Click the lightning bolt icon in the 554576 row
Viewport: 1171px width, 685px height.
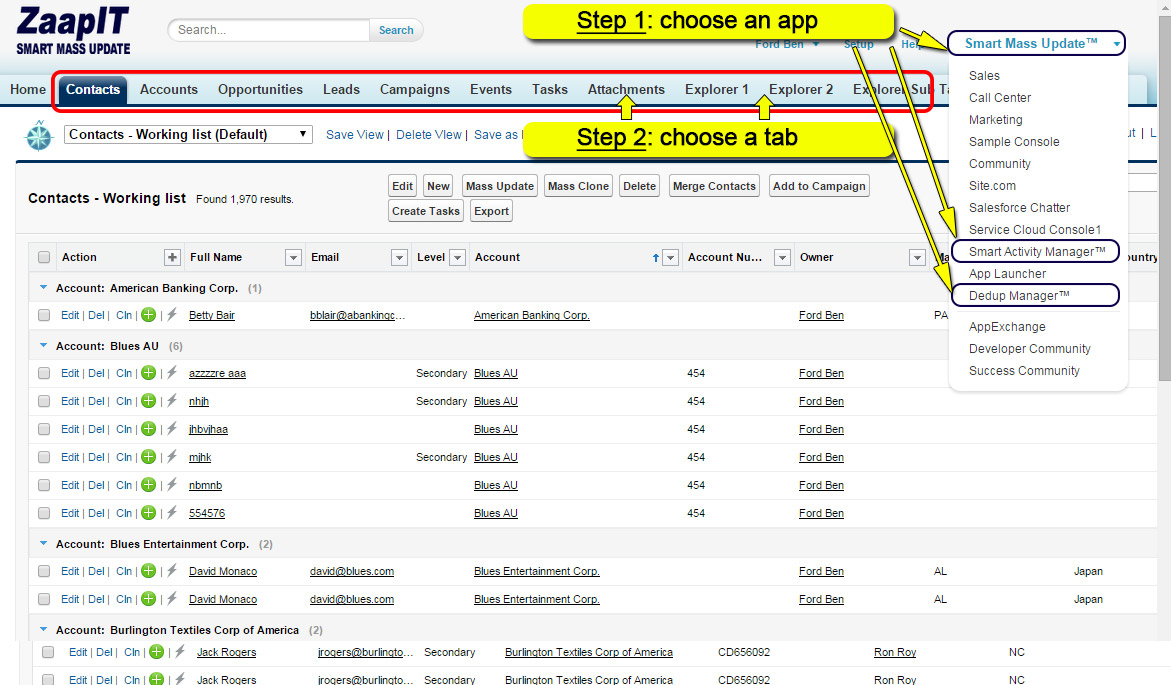(x=171, y=513)
